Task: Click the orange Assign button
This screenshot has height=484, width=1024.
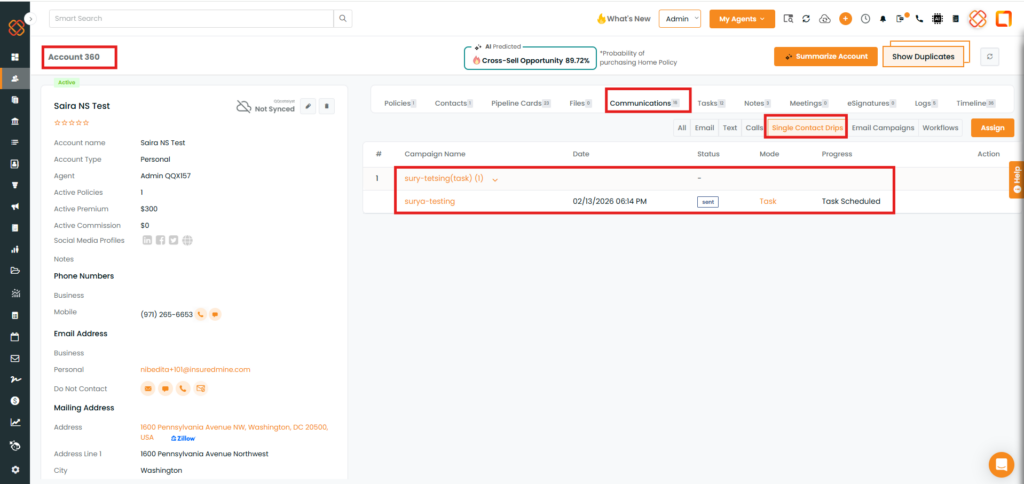Action: click(x=992, y=128)
